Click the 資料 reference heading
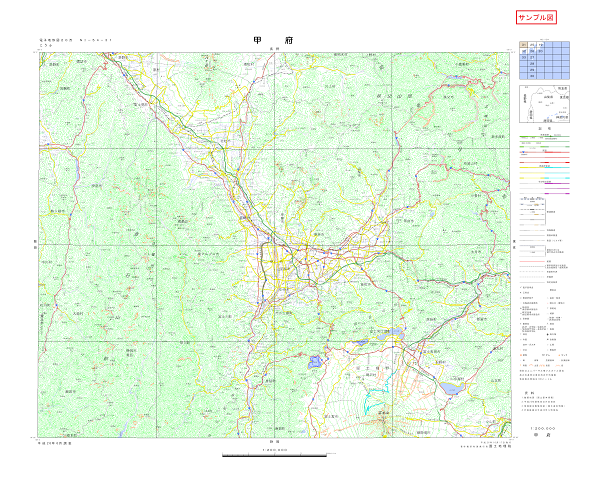 pos(528,393)
